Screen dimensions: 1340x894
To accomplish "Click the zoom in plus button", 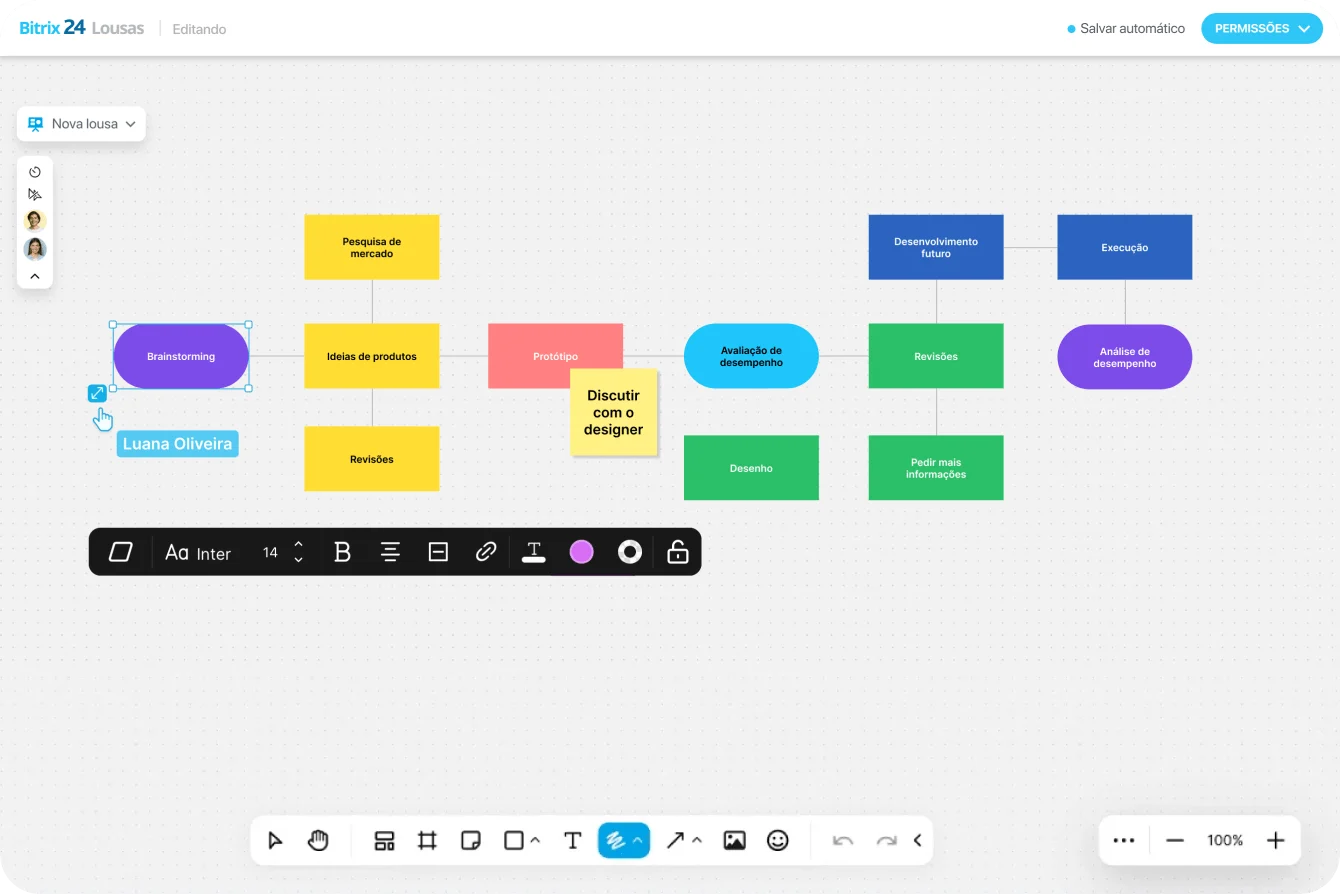I will pyautogui.click(x=1275, y=840).
